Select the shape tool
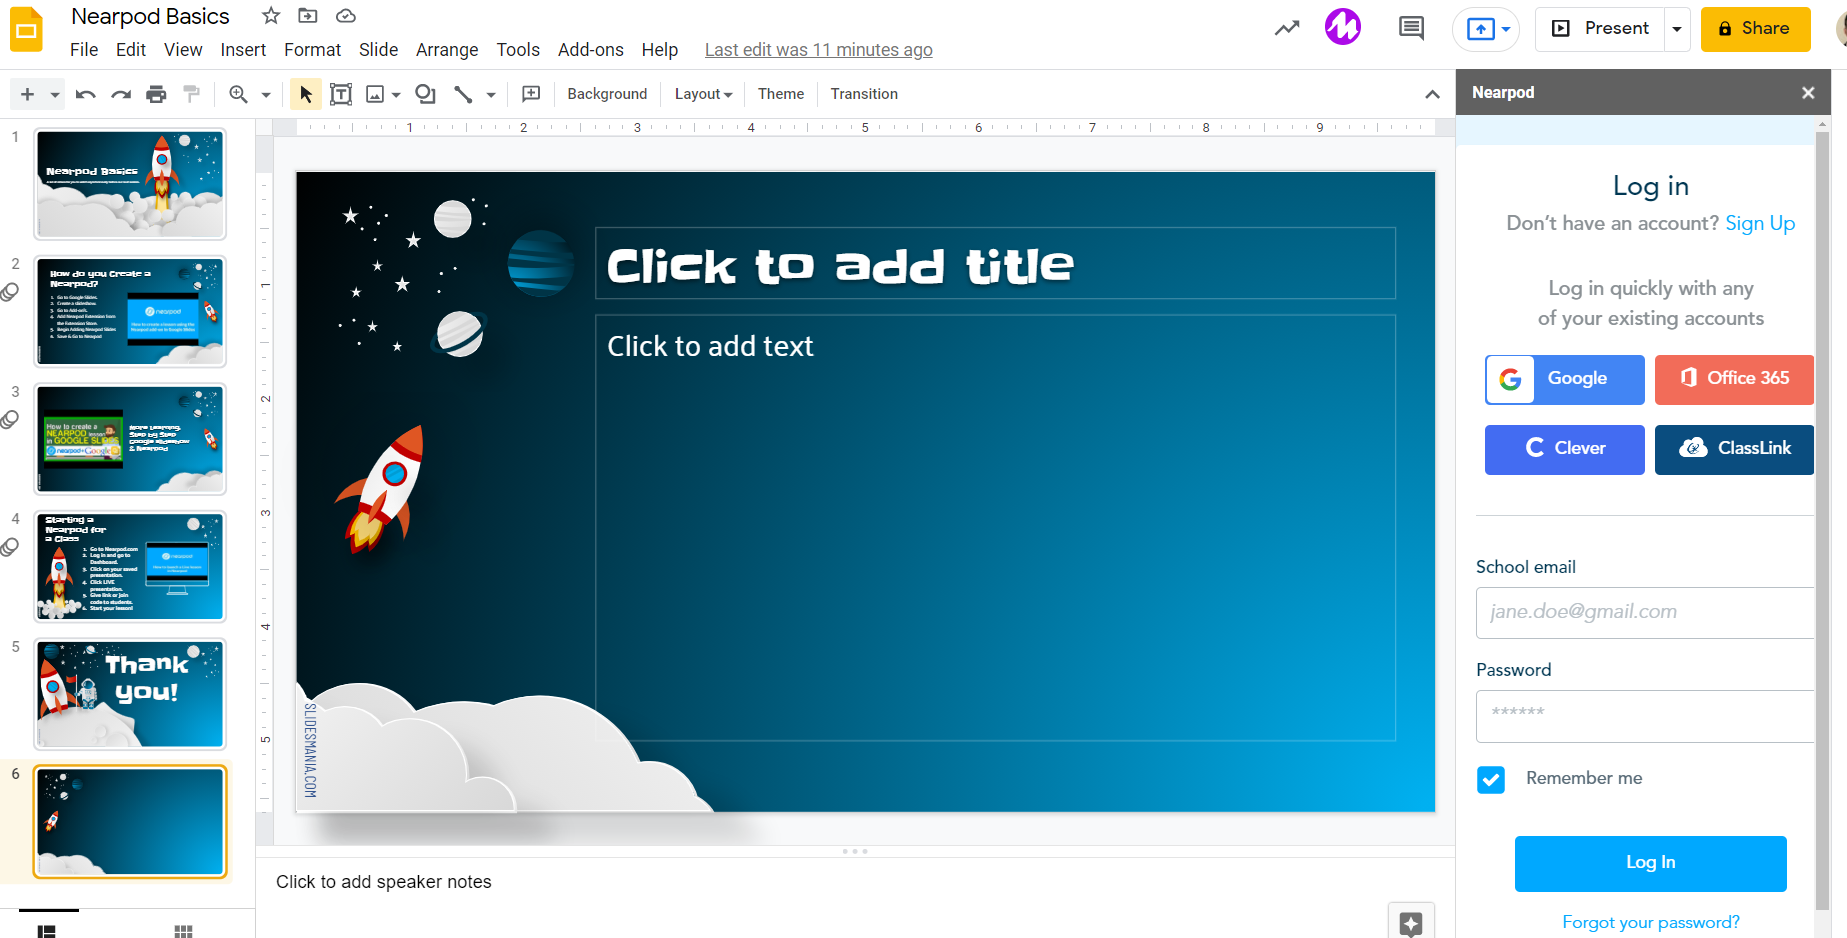The height and width of the screenshot is (938, 1847). pos(425,94)
